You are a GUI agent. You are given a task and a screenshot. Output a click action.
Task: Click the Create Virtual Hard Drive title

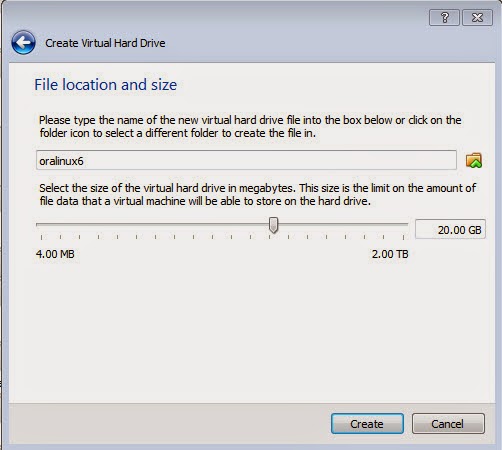coord(105,43)
